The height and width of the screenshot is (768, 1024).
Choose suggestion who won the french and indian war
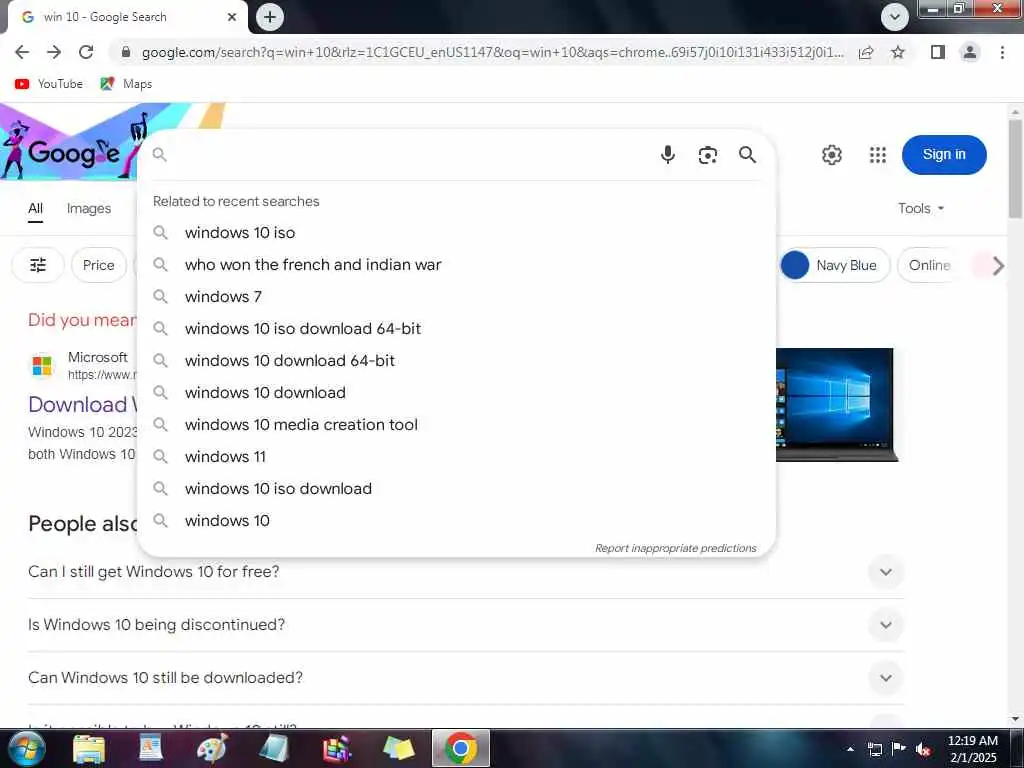[x=456, y=264]
